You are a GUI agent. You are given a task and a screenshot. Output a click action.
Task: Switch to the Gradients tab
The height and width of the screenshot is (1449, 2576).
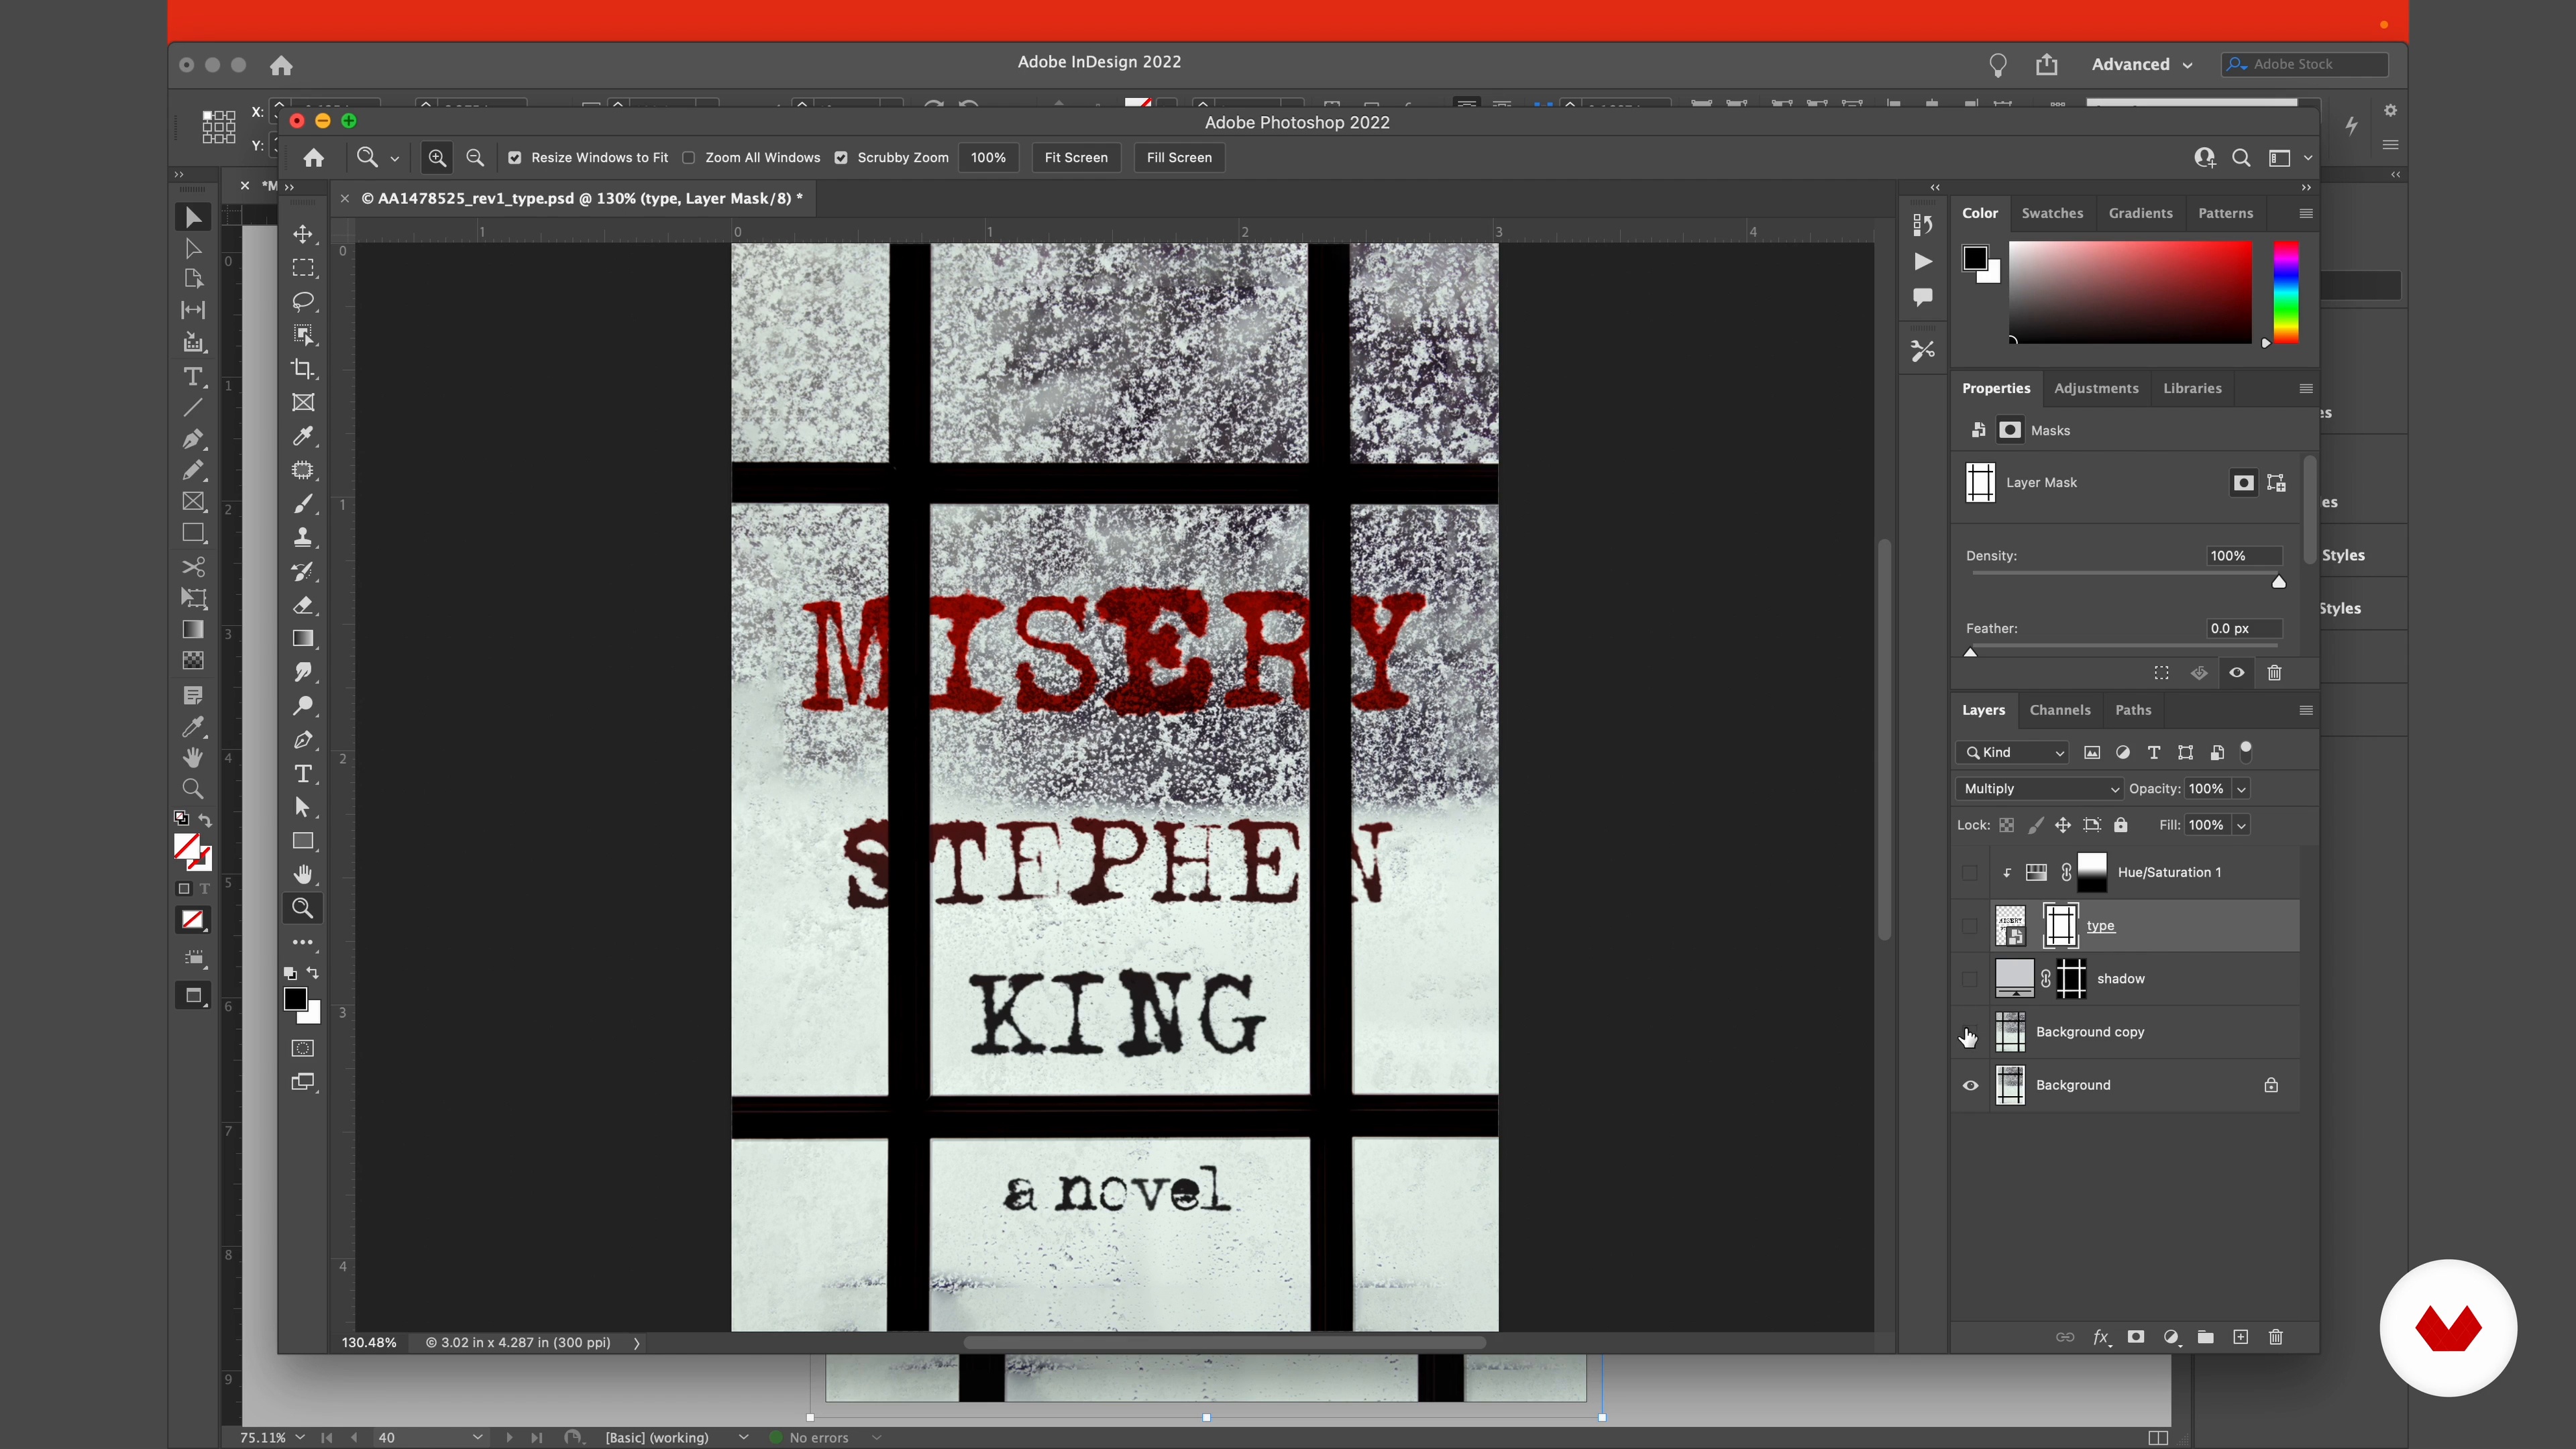(x=2140, y=213)
